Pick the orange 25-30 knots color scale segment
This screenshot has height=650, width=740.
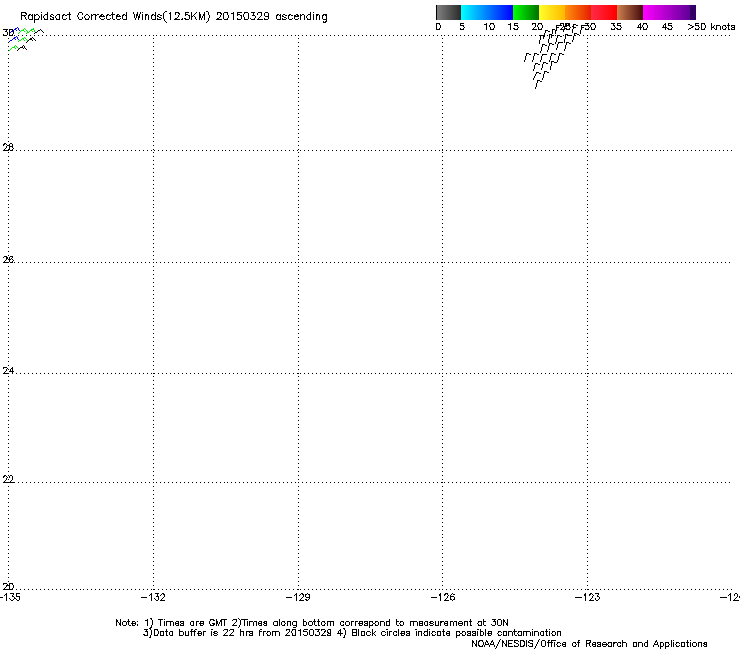coord(578,12)
